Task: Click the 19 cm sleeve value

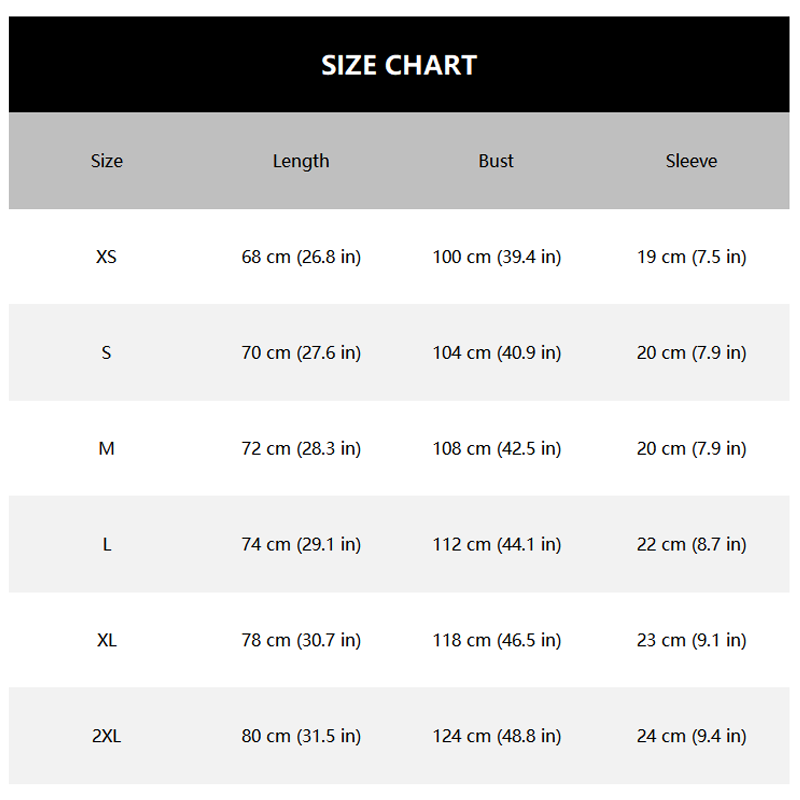Action: tap(691, 257)
